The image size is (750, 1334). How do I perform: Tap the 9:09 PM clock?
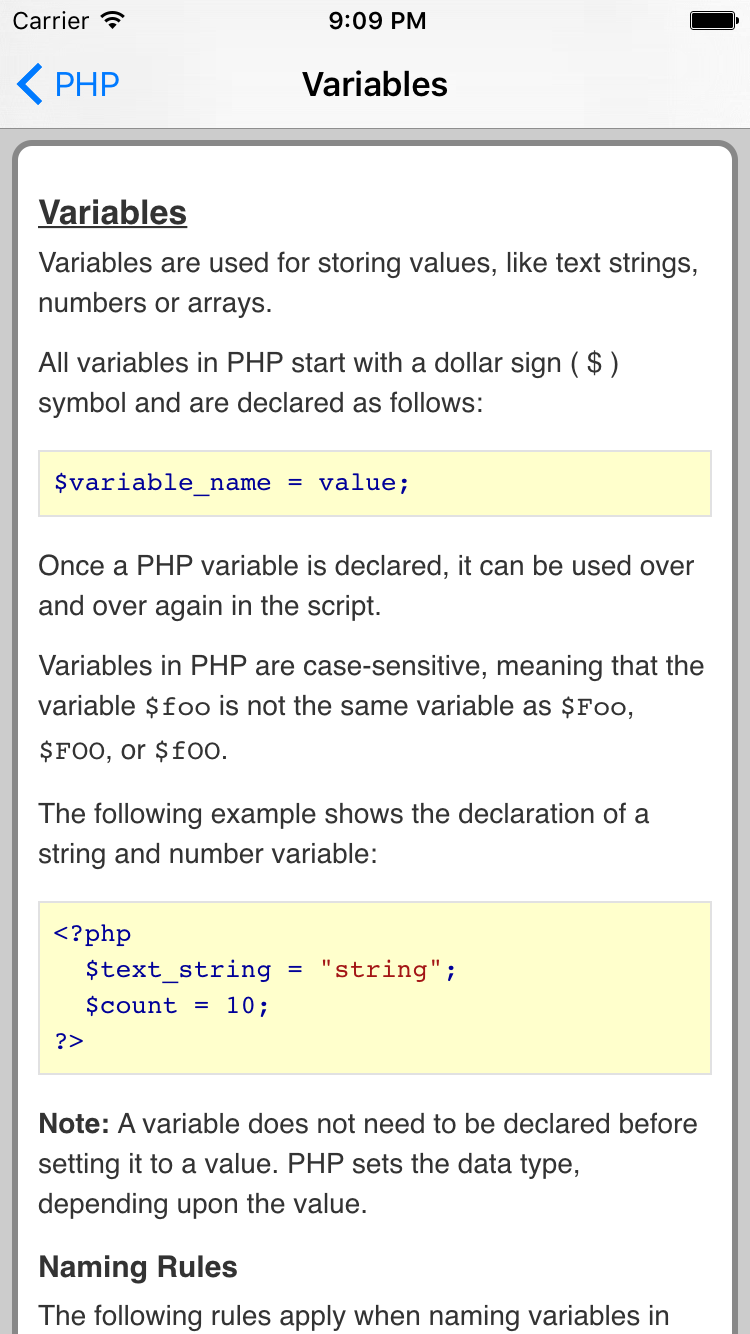coord(375,20)
